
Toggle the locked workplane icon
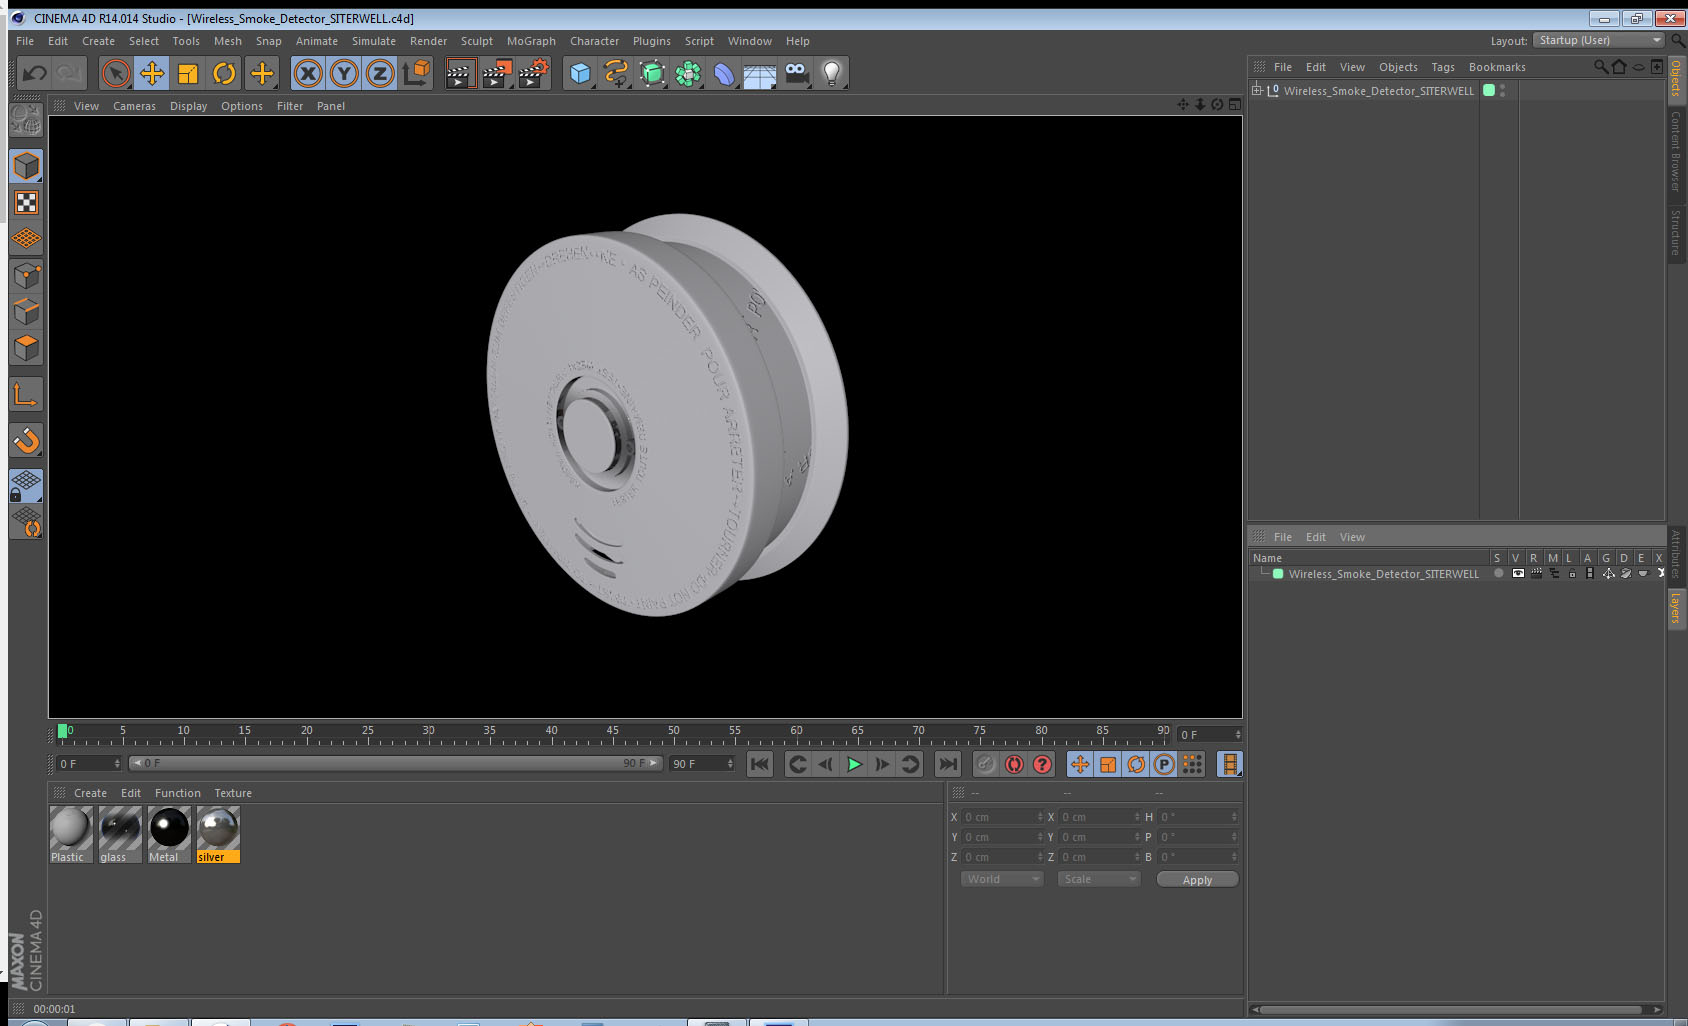[x=27, y=486]
